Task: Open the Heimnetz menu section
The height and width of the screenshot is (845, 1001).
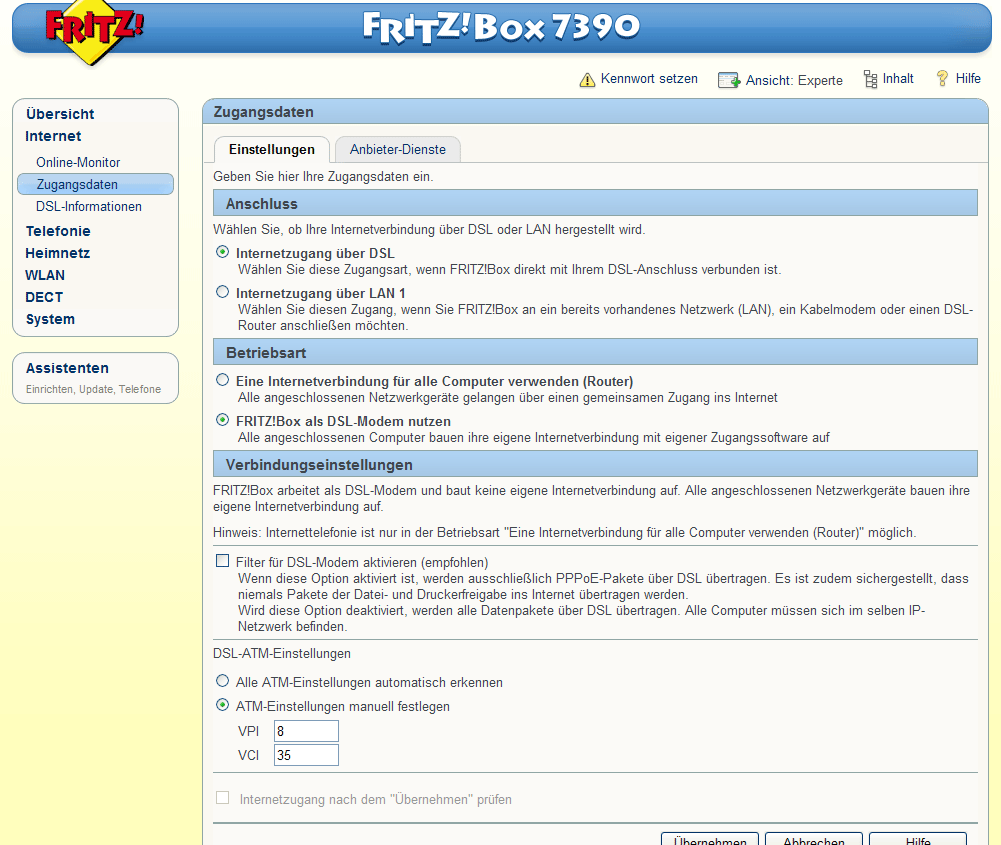Action: click(x=57, y=253)
